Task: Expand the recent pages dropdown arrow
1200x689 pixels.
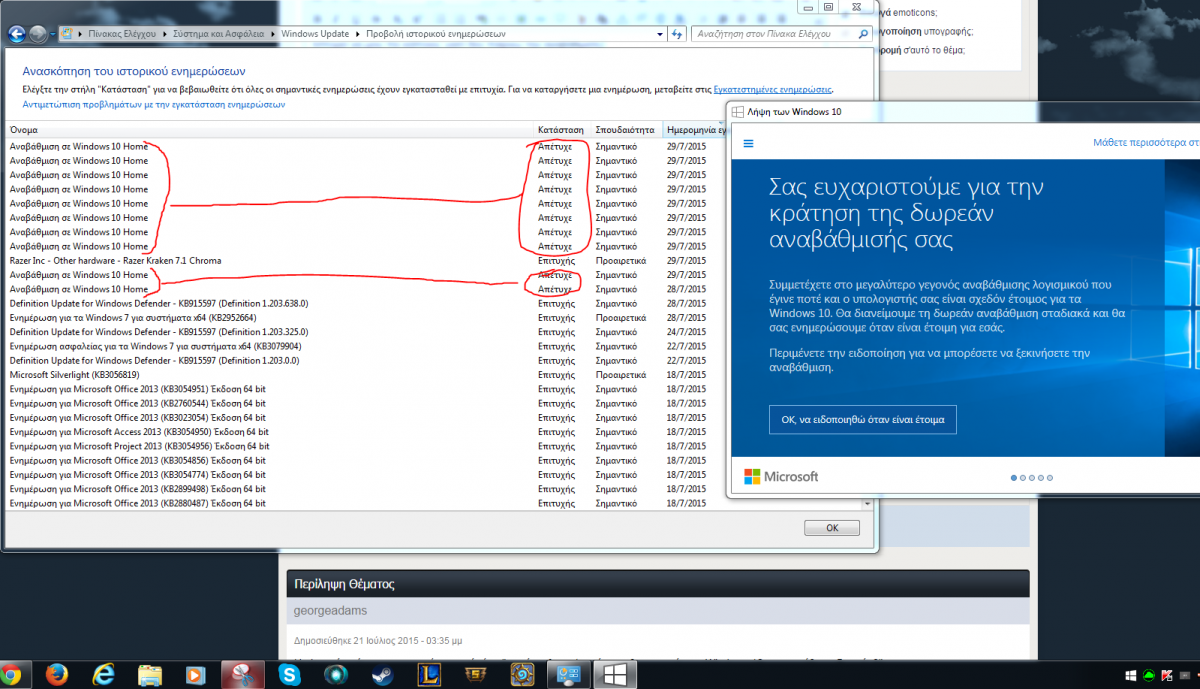Action: tap(53, 34)
